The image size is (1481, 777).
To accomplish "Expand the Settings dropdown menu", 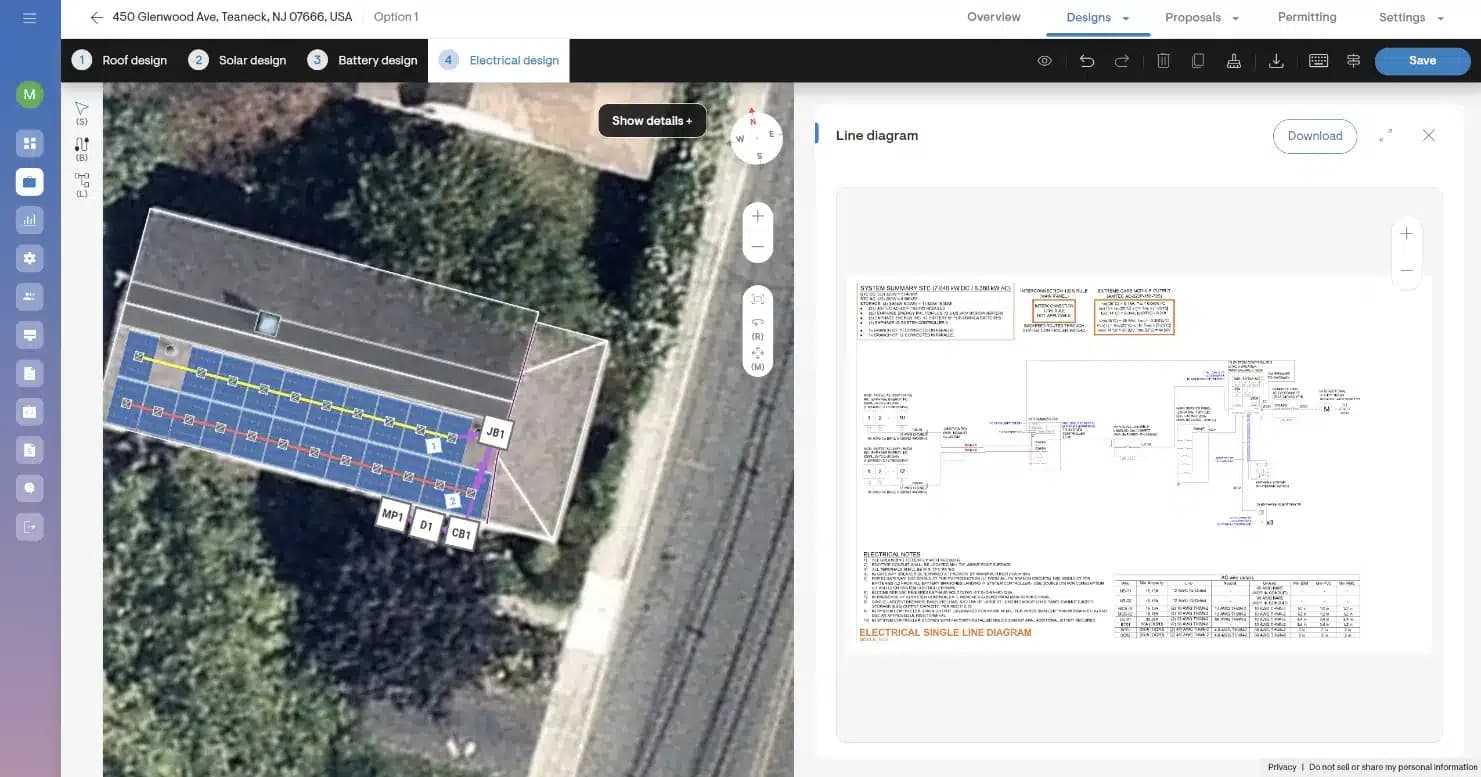I will pyautogui.click(x=1440, y=18).
